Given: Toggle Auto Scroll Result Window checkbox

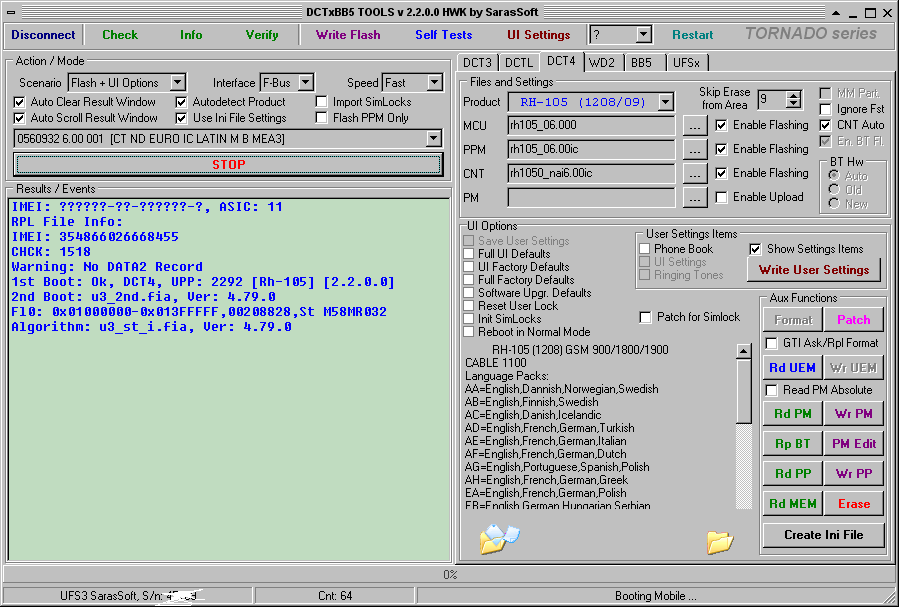Looking at the screenshot, I should coord(19,118).
